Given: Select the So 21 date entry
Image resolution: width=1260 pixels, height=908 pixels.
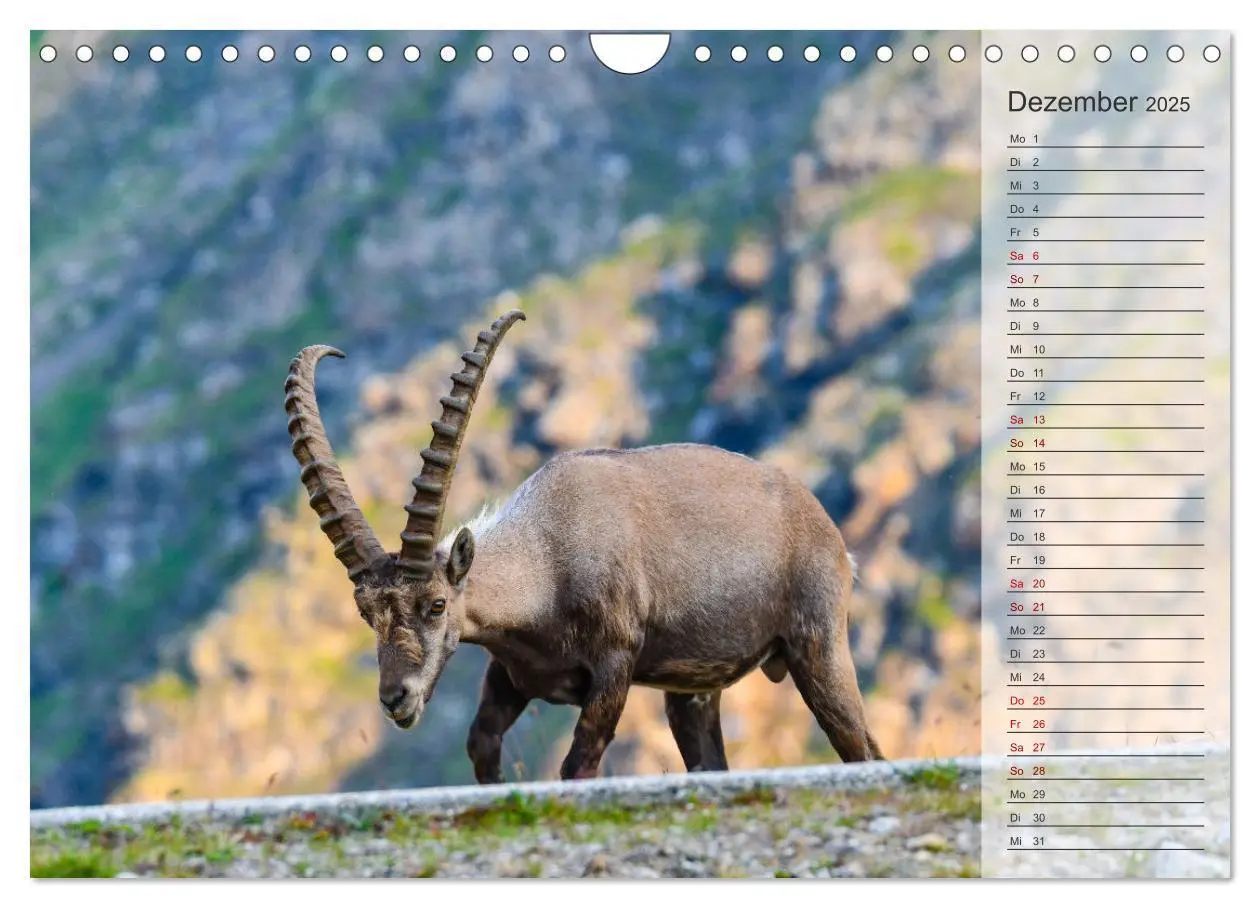Looking at the screenshot, I should click(1105, 607).
